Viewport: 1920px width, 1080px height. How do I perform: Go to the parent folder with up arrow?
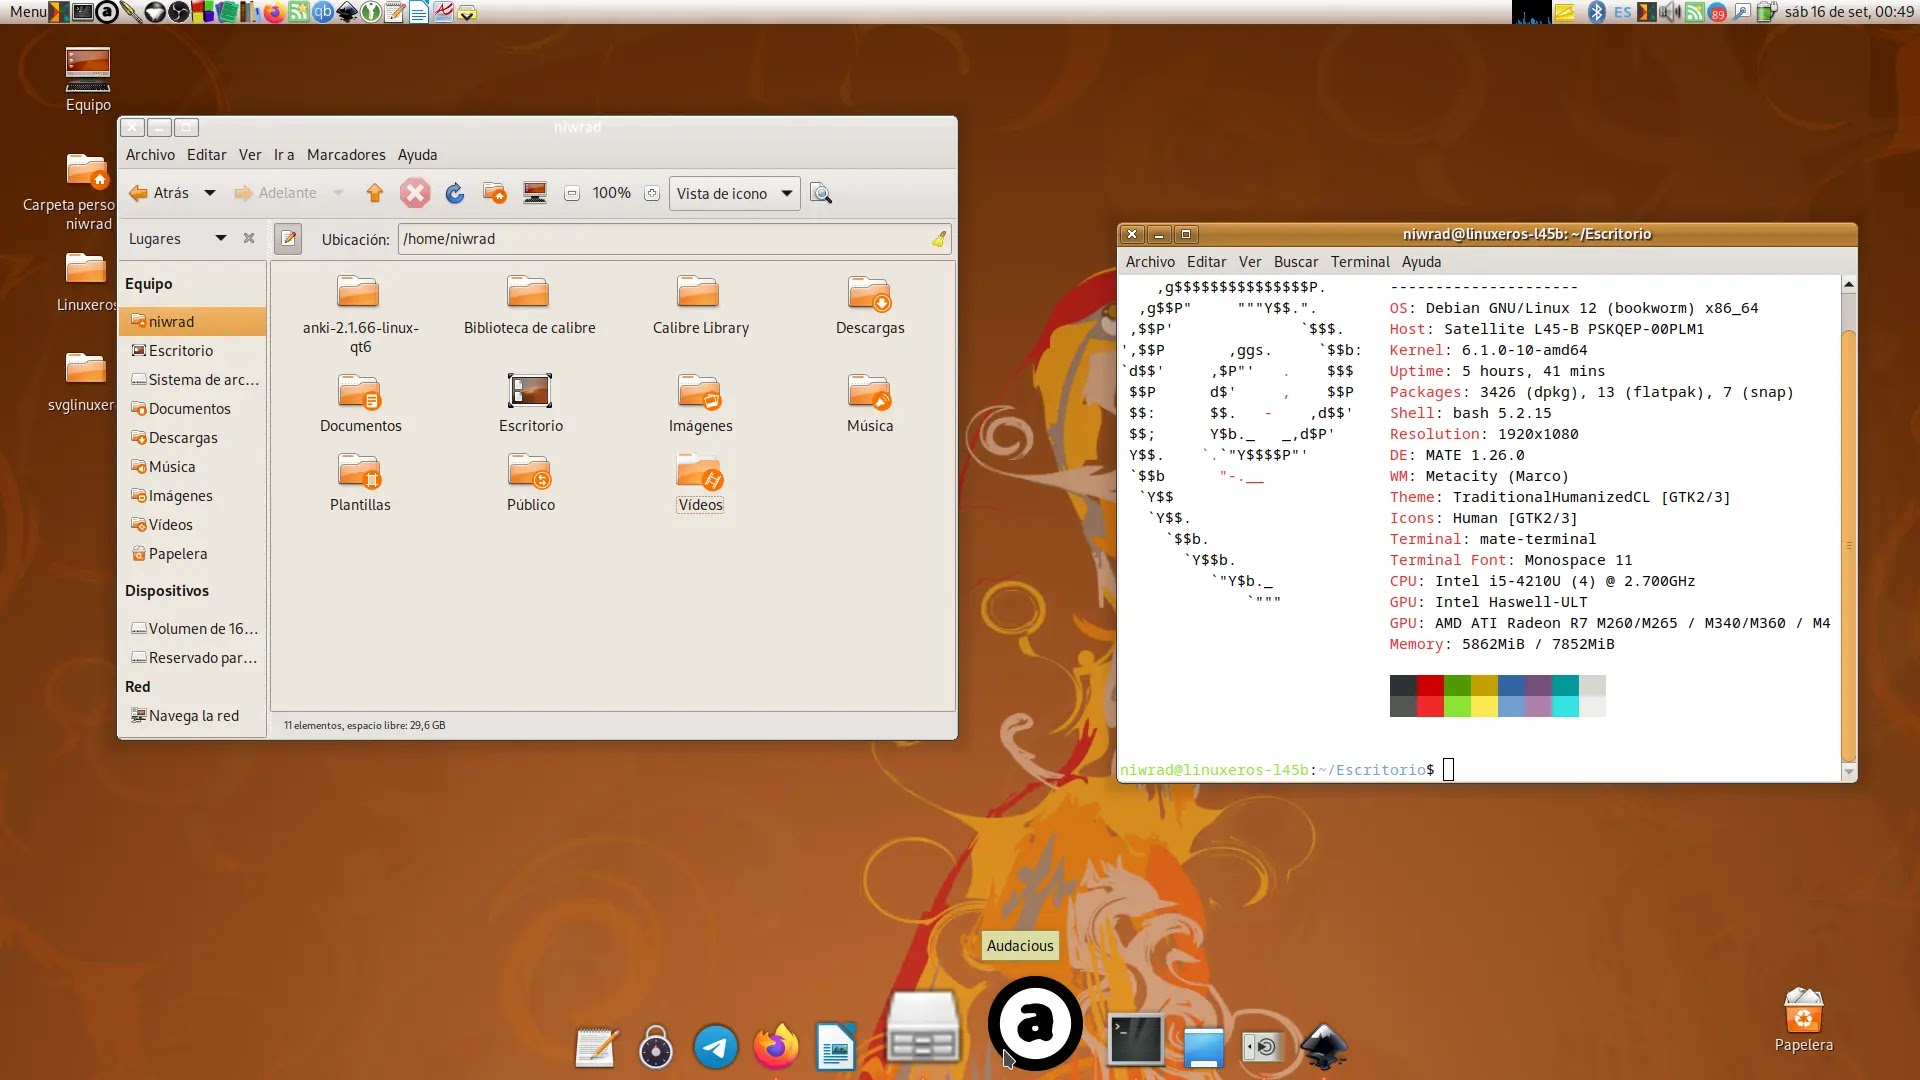point(375,193)
